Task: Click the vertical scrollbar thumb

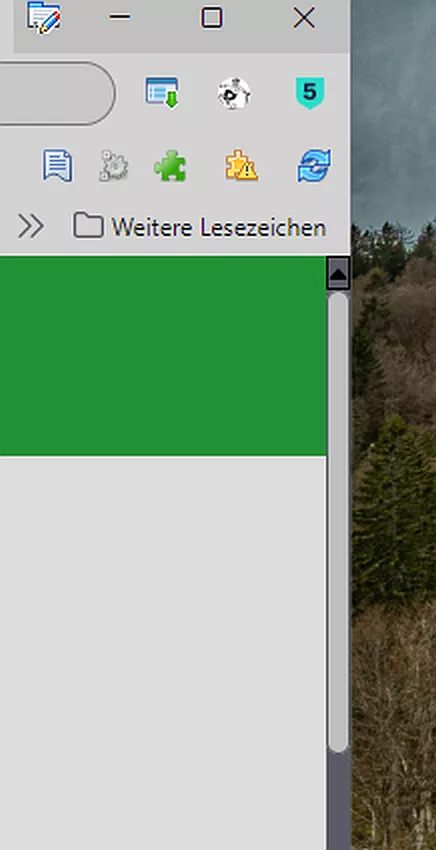Action: pos(338,523)
